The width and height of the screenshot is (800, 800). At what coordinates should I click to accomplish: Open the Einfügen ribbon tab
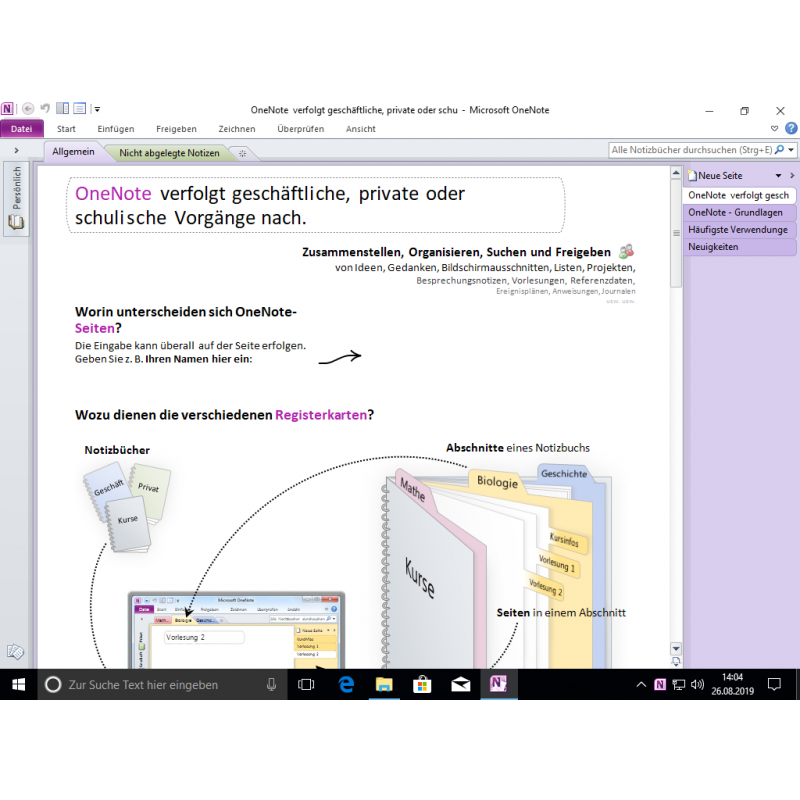tap(116, 129)
